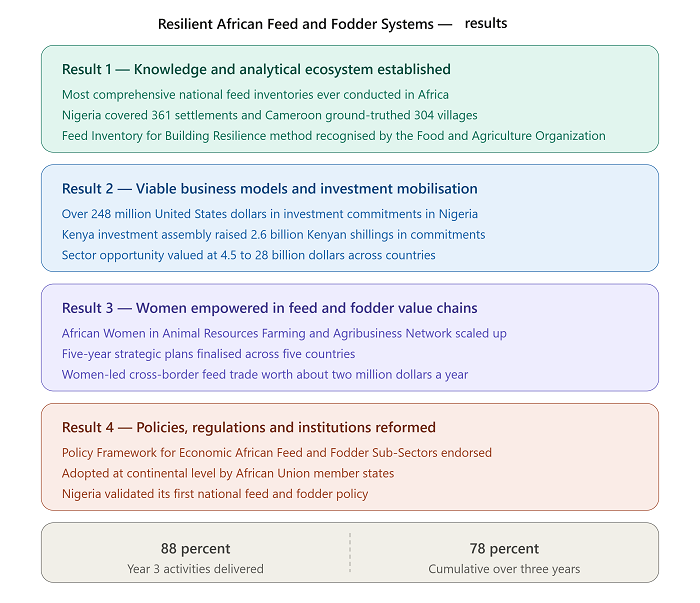Select the Result 2 viable business models heading
The height and width of the screenshot is (603, 700).
(x=270, y=189)
